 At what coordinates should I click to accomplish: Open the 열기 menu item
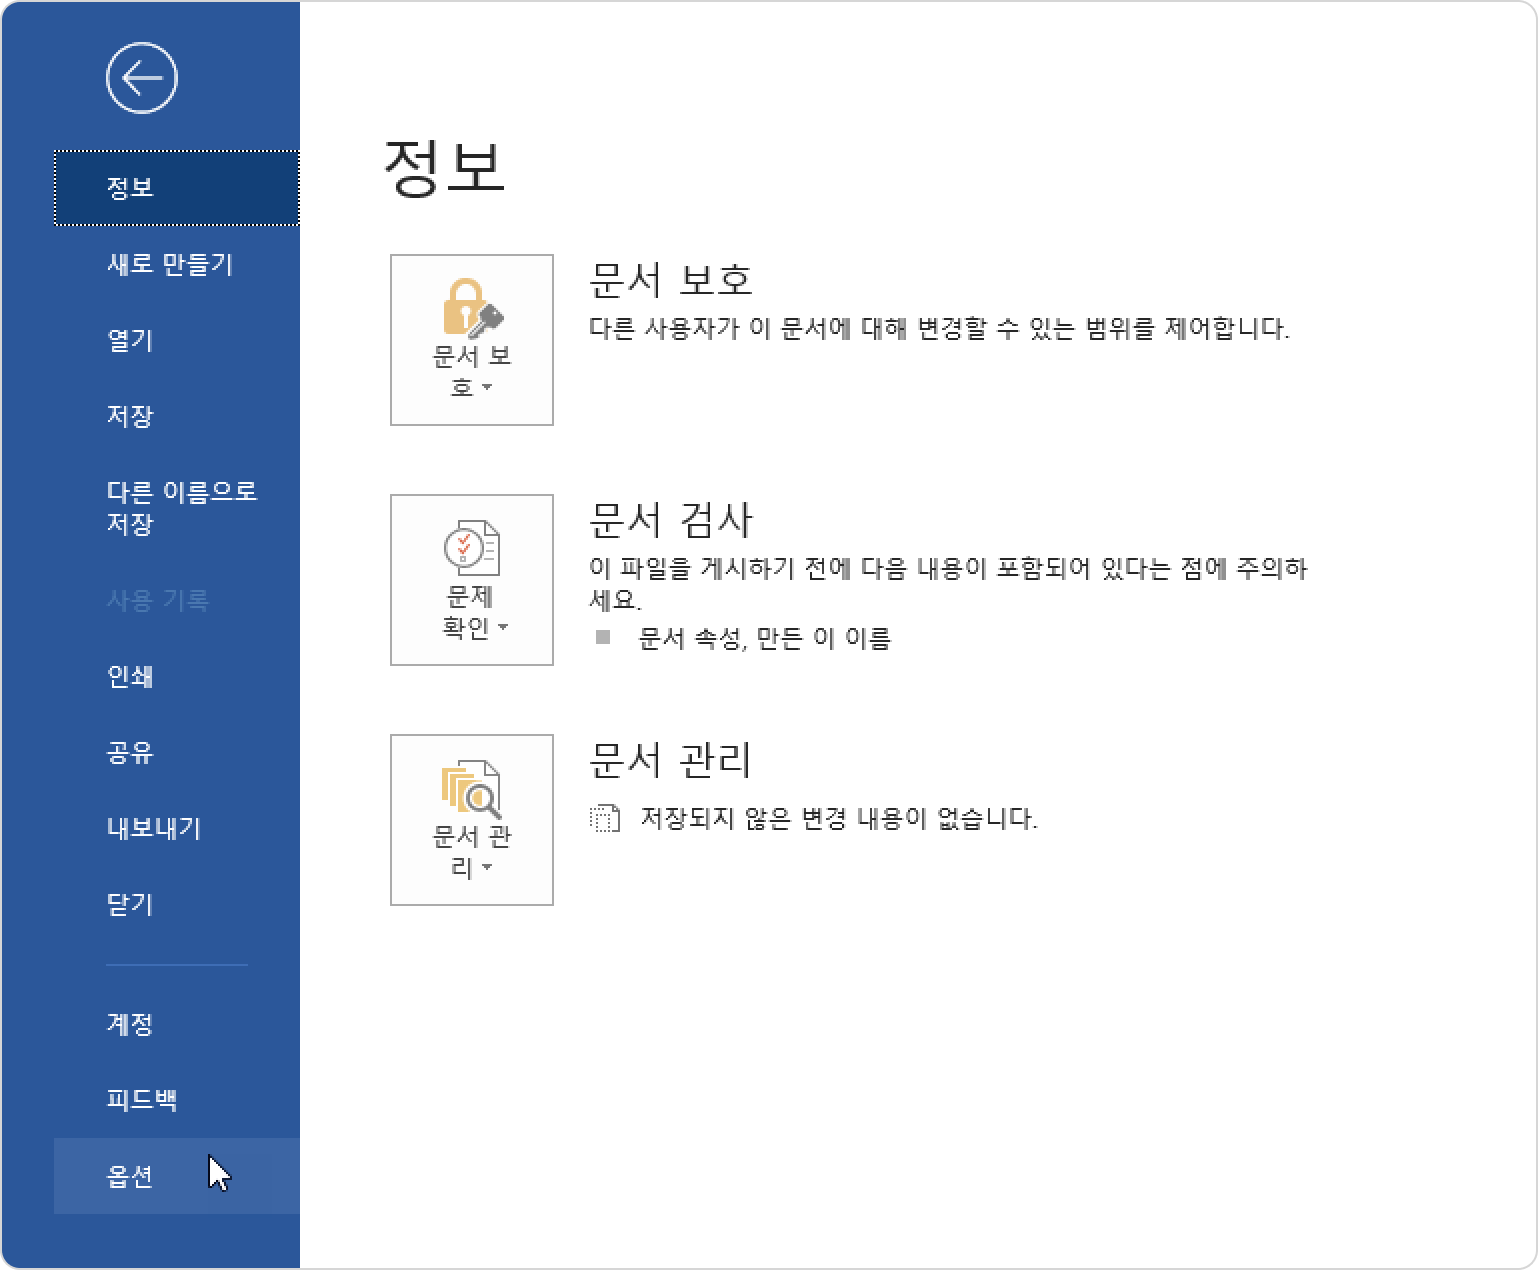coord(177,340)
